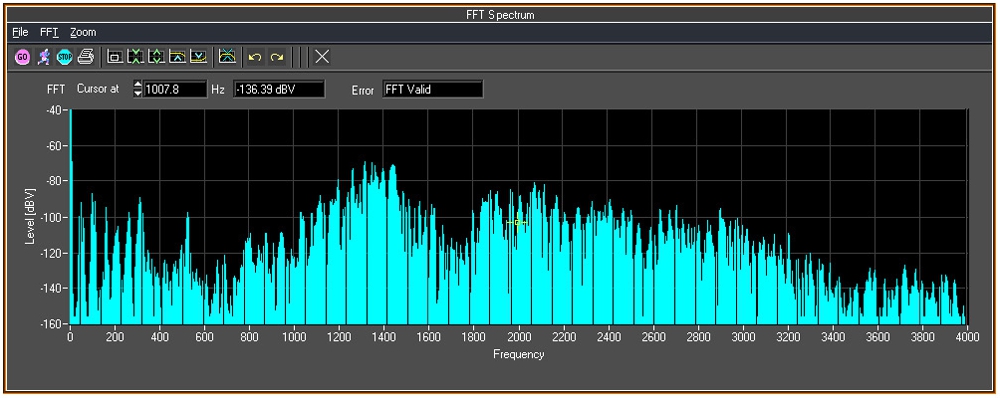This screenshot has height=398, width=1000.
Task: Select the zoom box tool icon
Action: (x=115, y=57)
